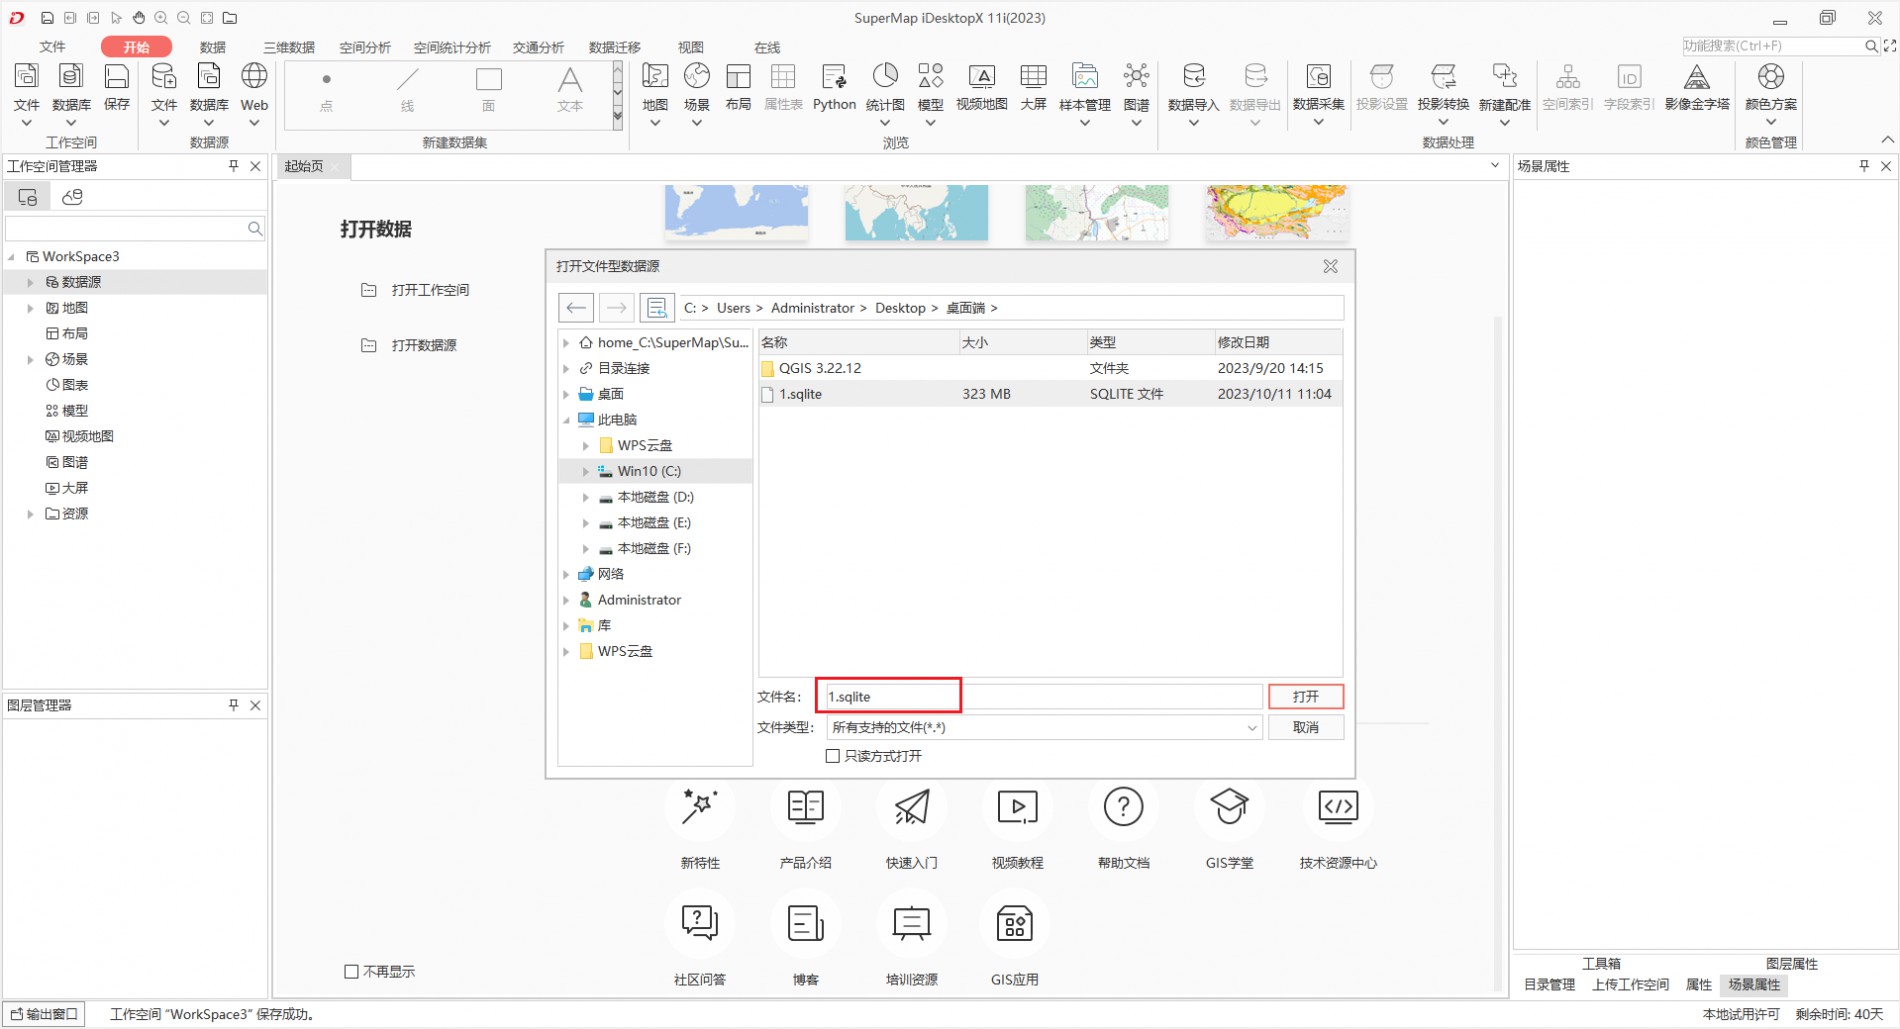The height and width of the screenshot is (1029, 1900).
Task: Open the 技术资源中心 icon
Action: click(x=1338, y=808)
